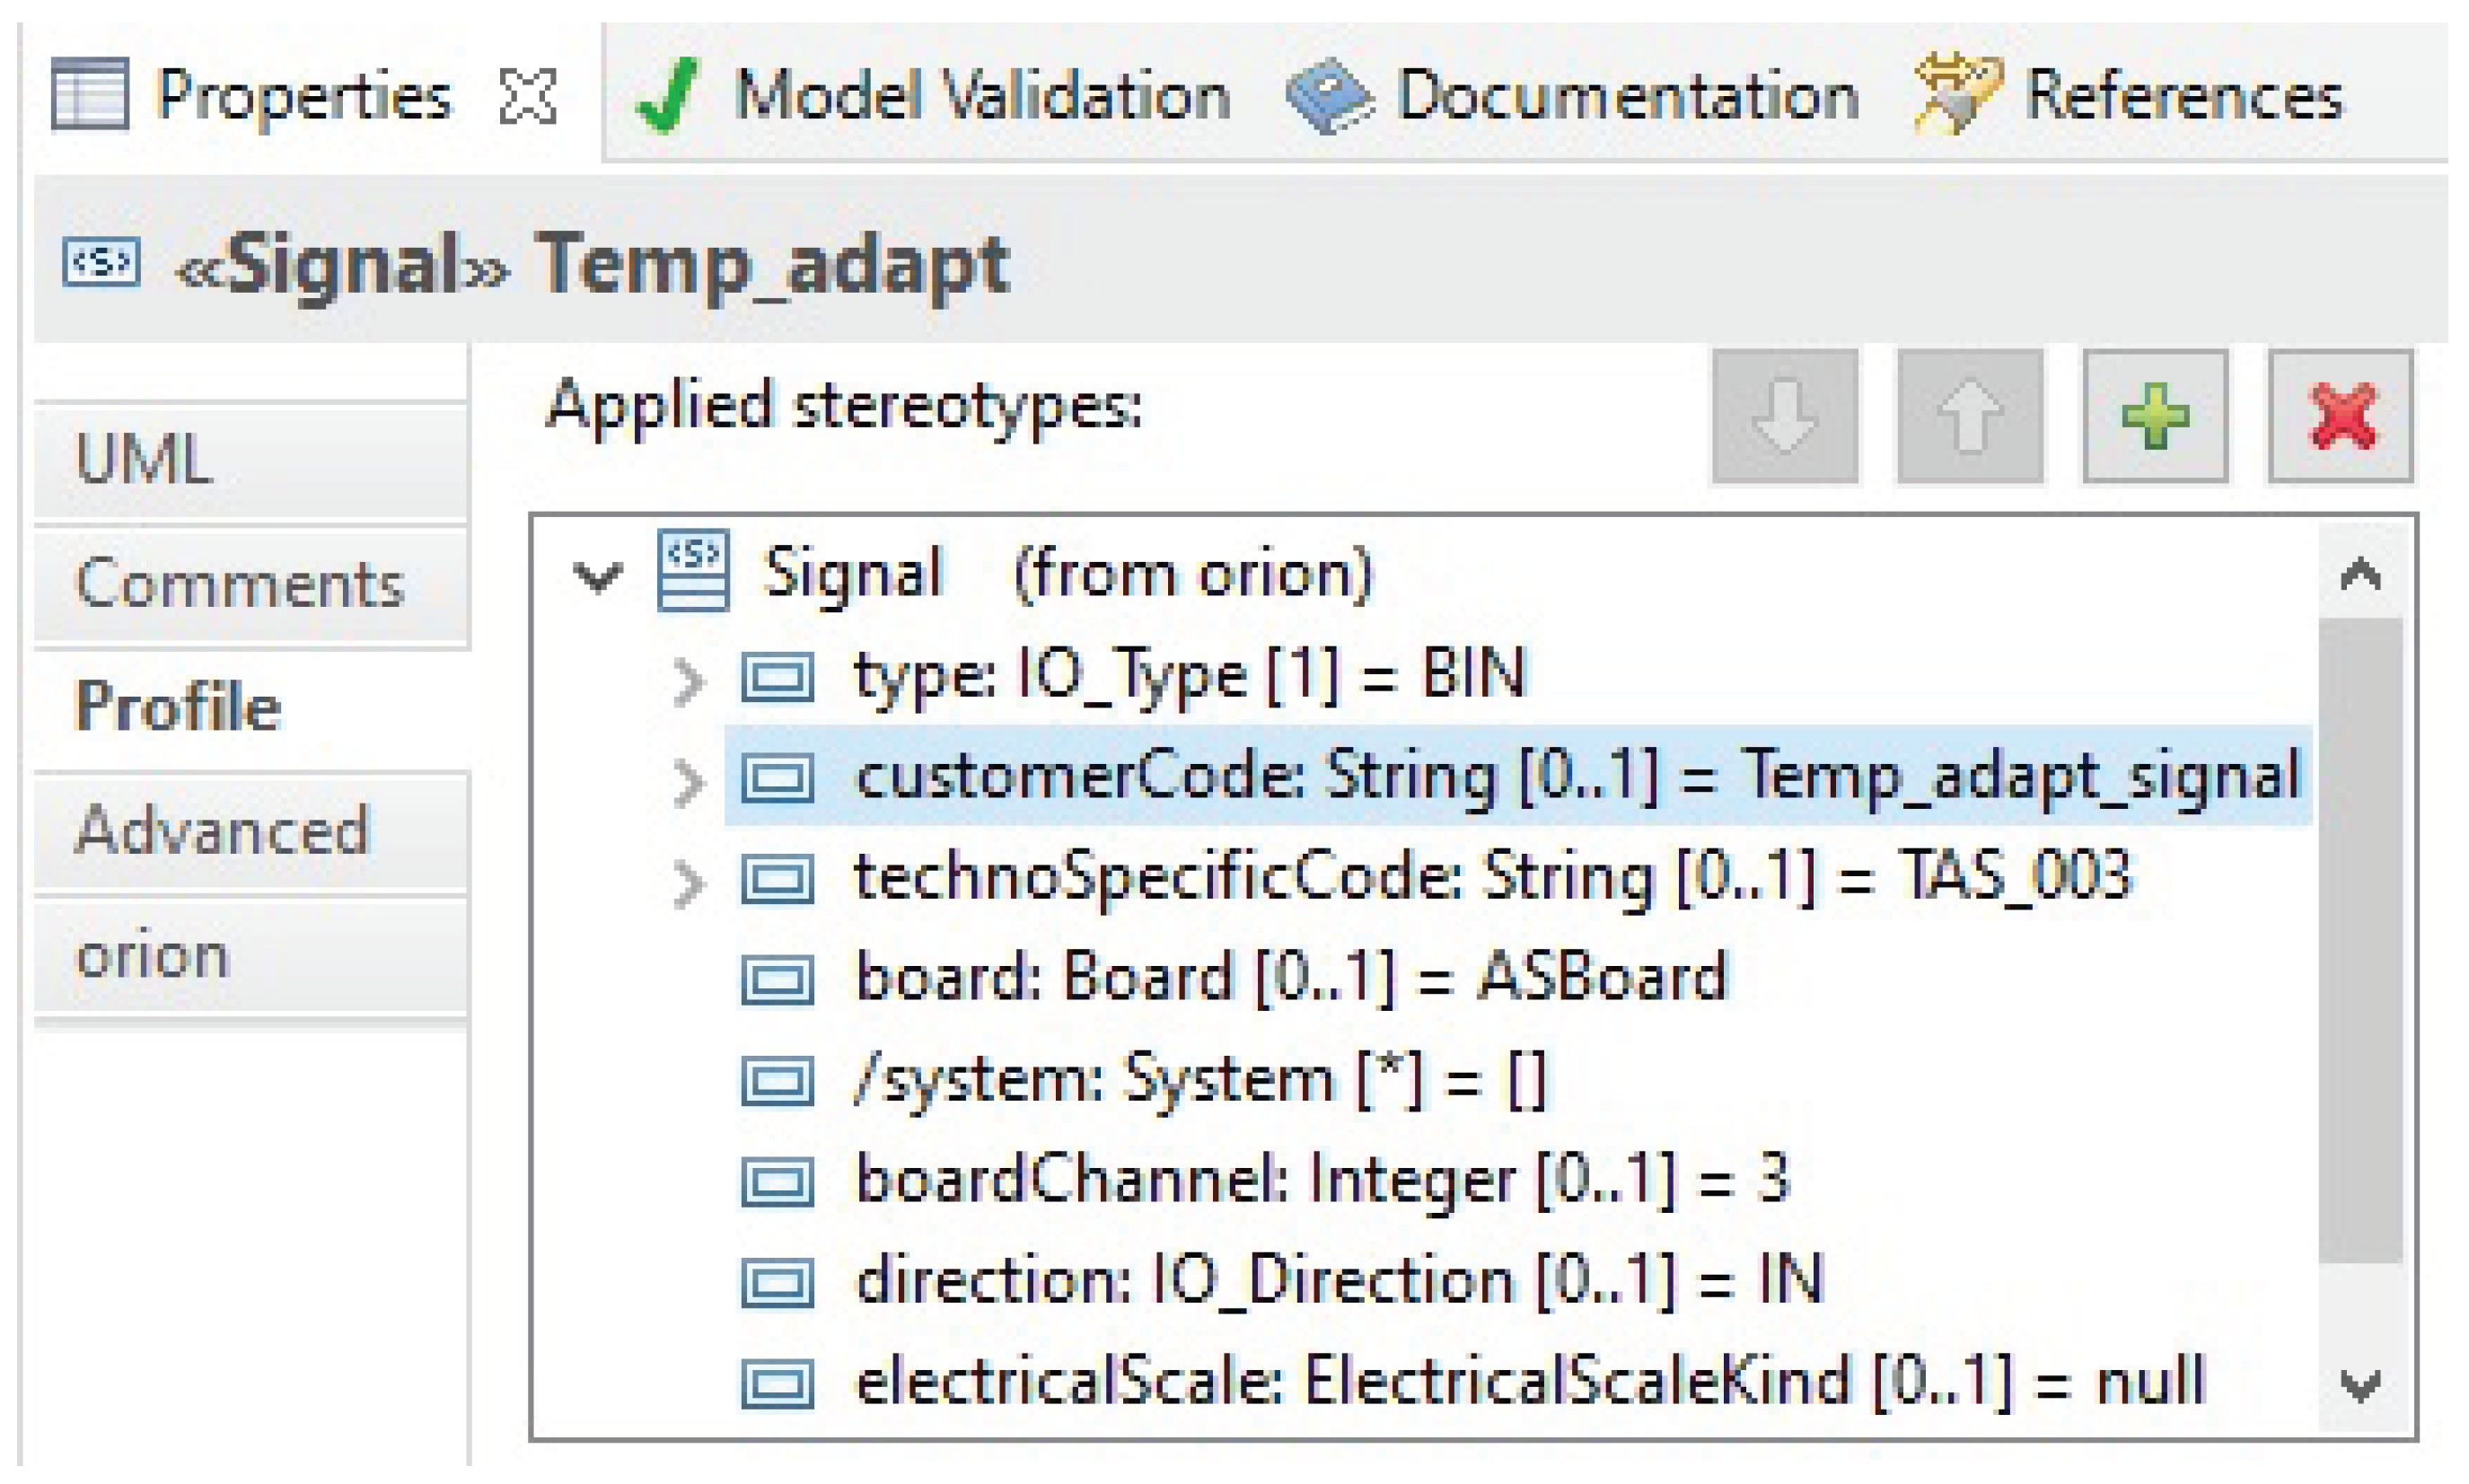Click the Properties view table icon
2469x1484 pixels.
89,95
